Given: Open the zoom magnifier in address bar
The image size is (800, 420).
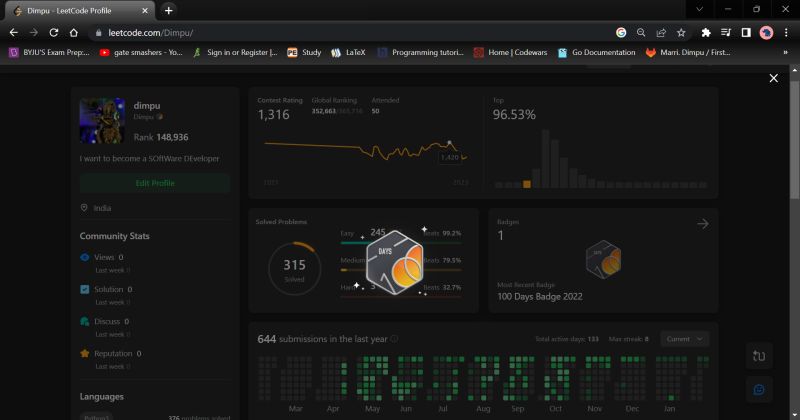Looking at the screenshot, I should pyautogui.click(x=641, y=33).
